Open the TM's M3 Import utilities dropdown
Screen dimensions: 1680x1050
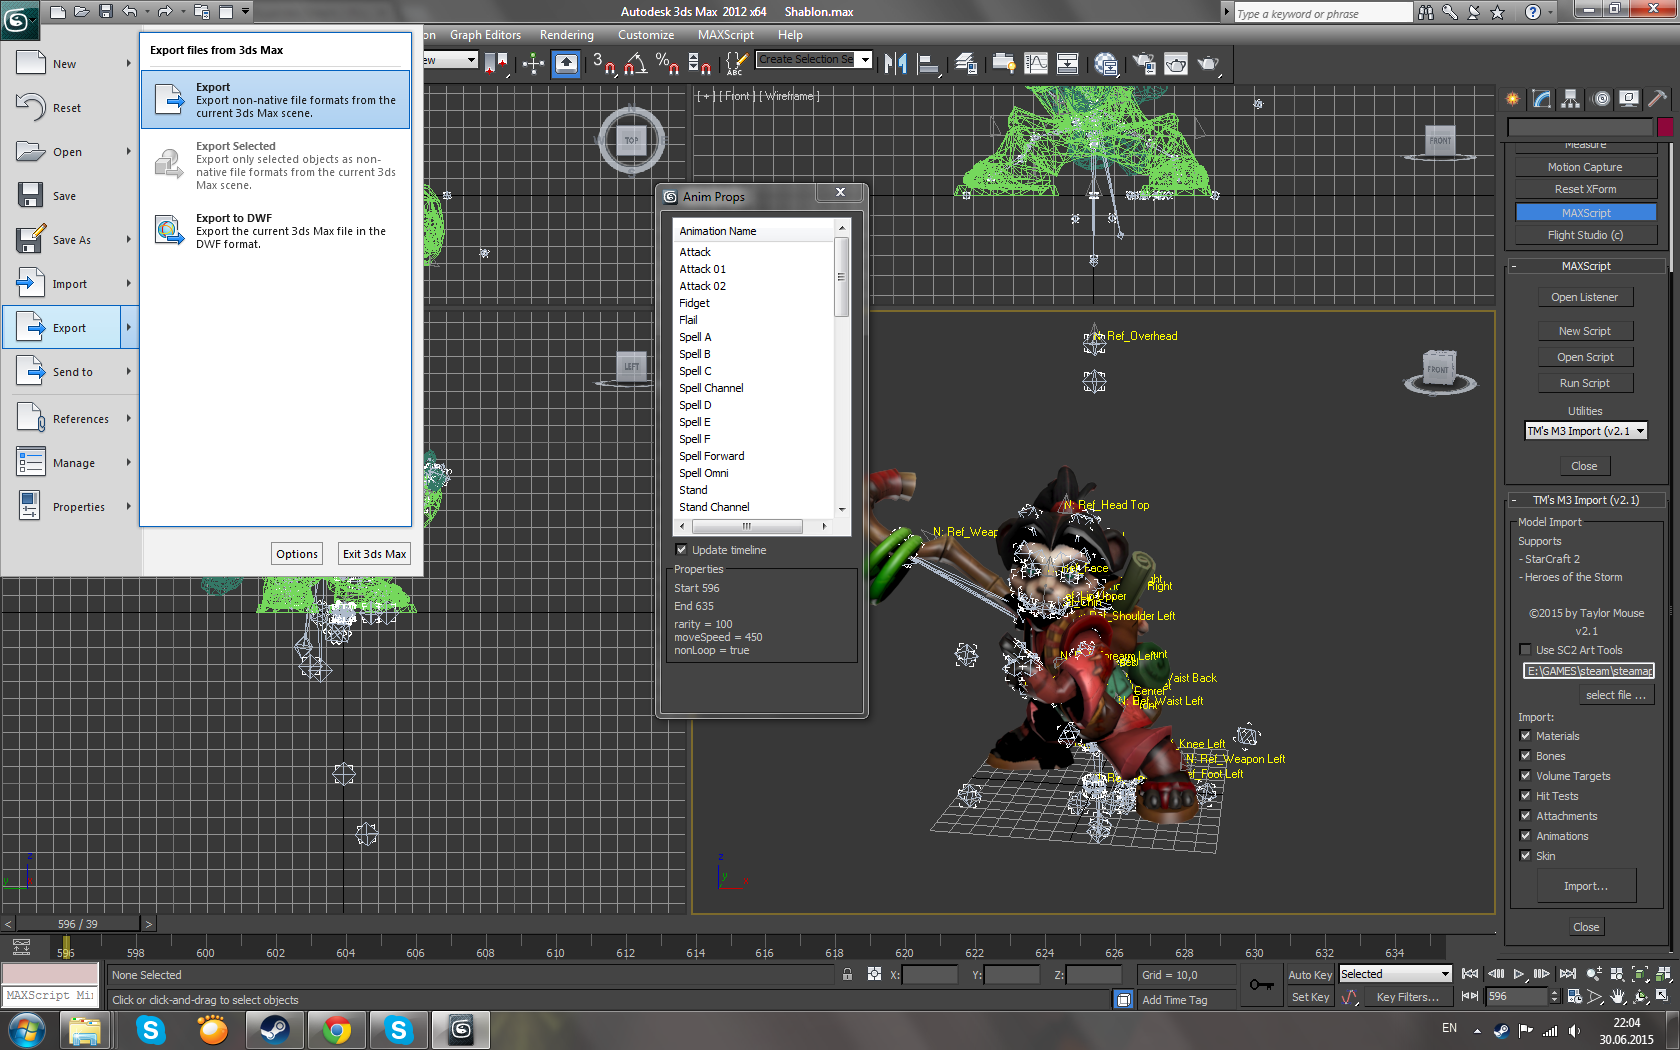point(1586,431)
